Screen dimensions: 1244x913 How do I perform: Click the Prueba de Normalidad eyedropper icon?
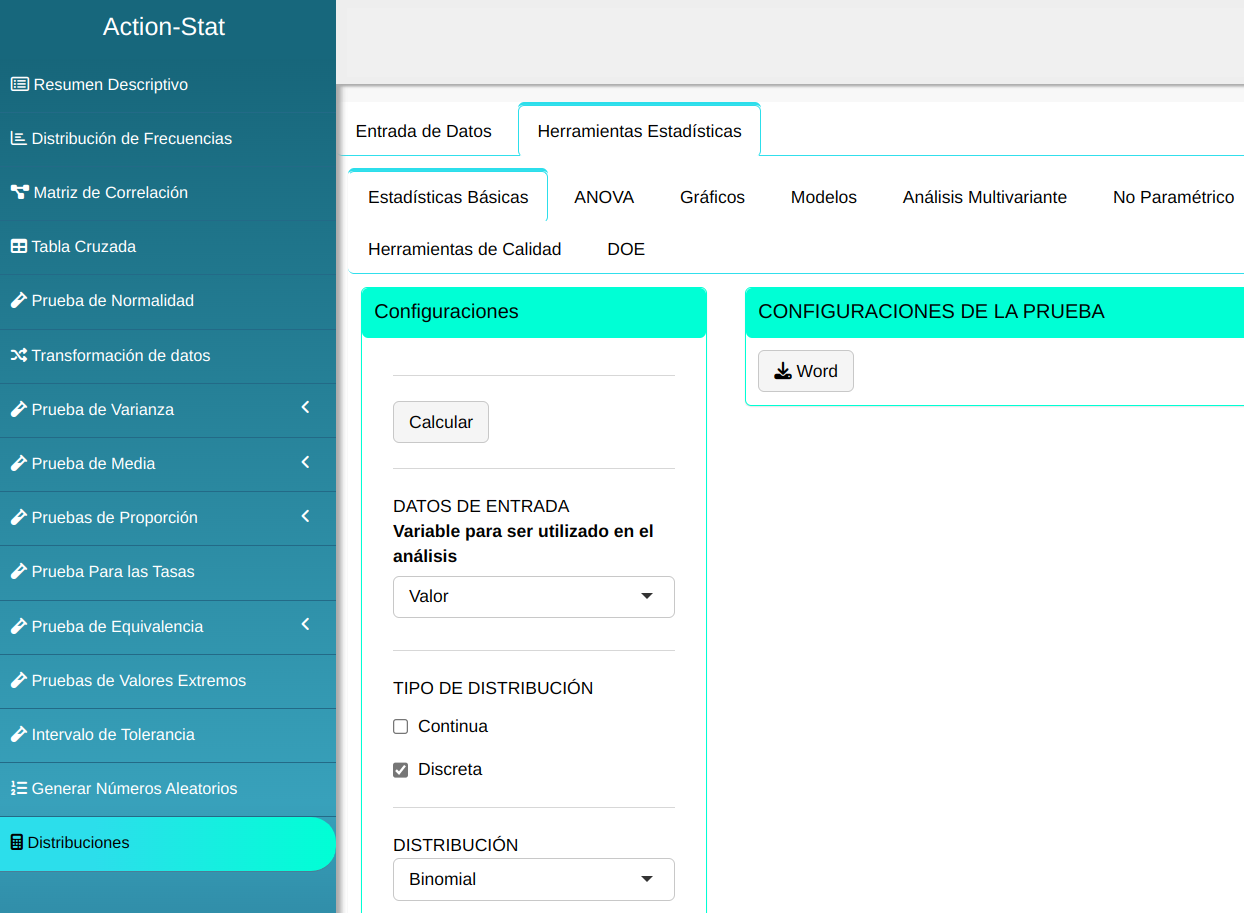tap(18, 301)
